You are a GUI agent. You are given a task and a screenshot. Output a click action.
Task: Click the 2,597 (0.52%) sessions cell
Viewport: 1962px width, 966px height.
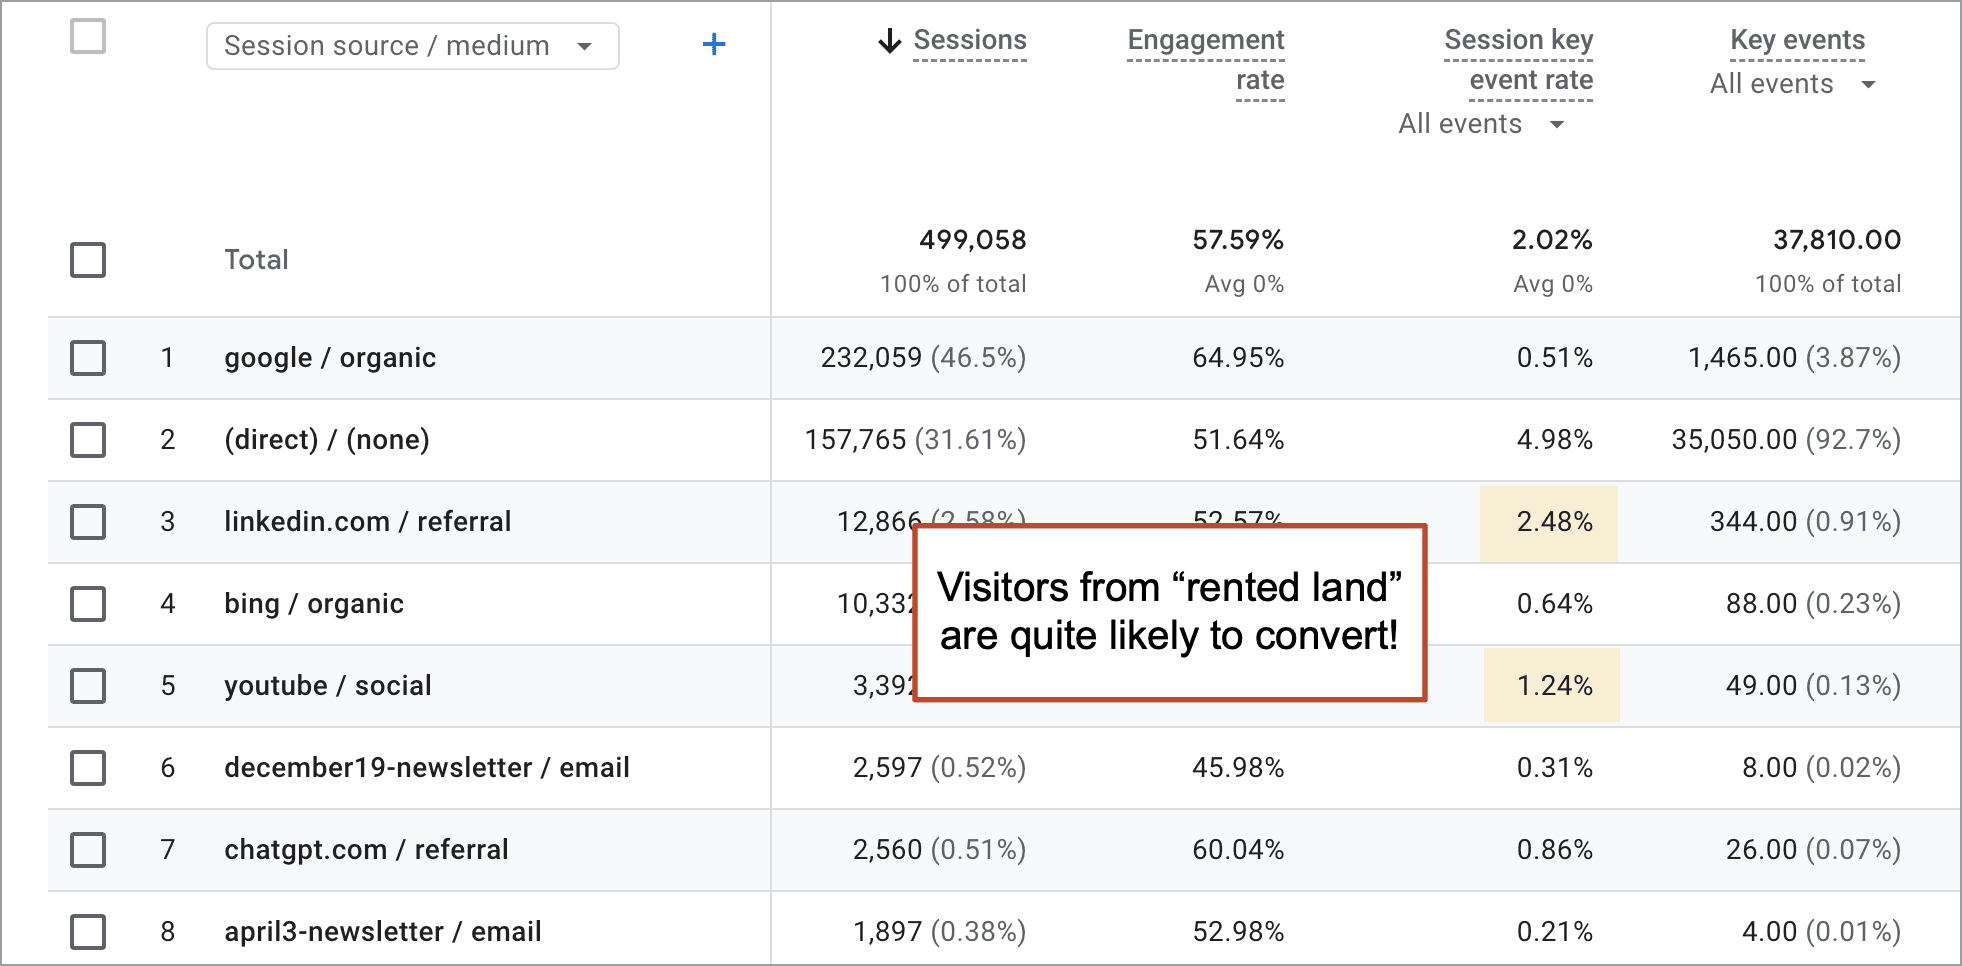940,768
